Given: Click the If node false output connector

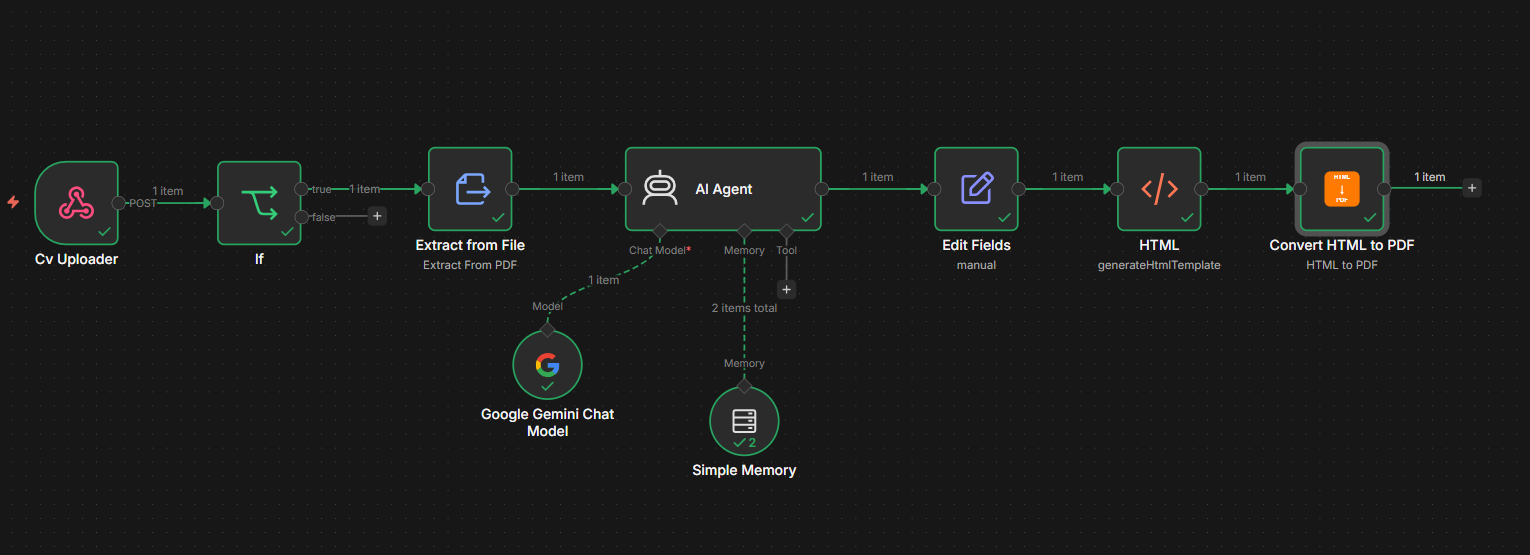Looking at the screenshot, I should point(301,217).
